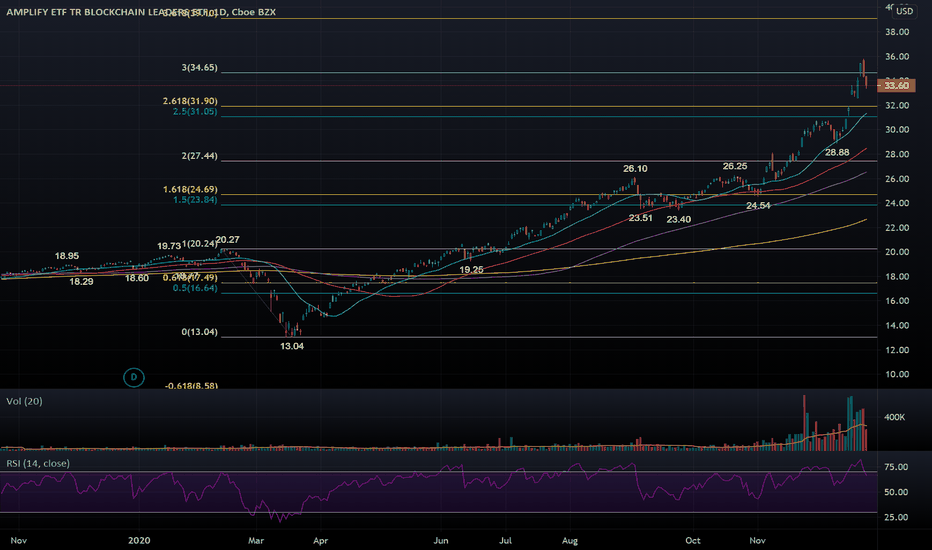Select the Fibonacci level label 1.618(24.69)
The width and height of the screenshot is (932, 550).
(x=190, y=190)
